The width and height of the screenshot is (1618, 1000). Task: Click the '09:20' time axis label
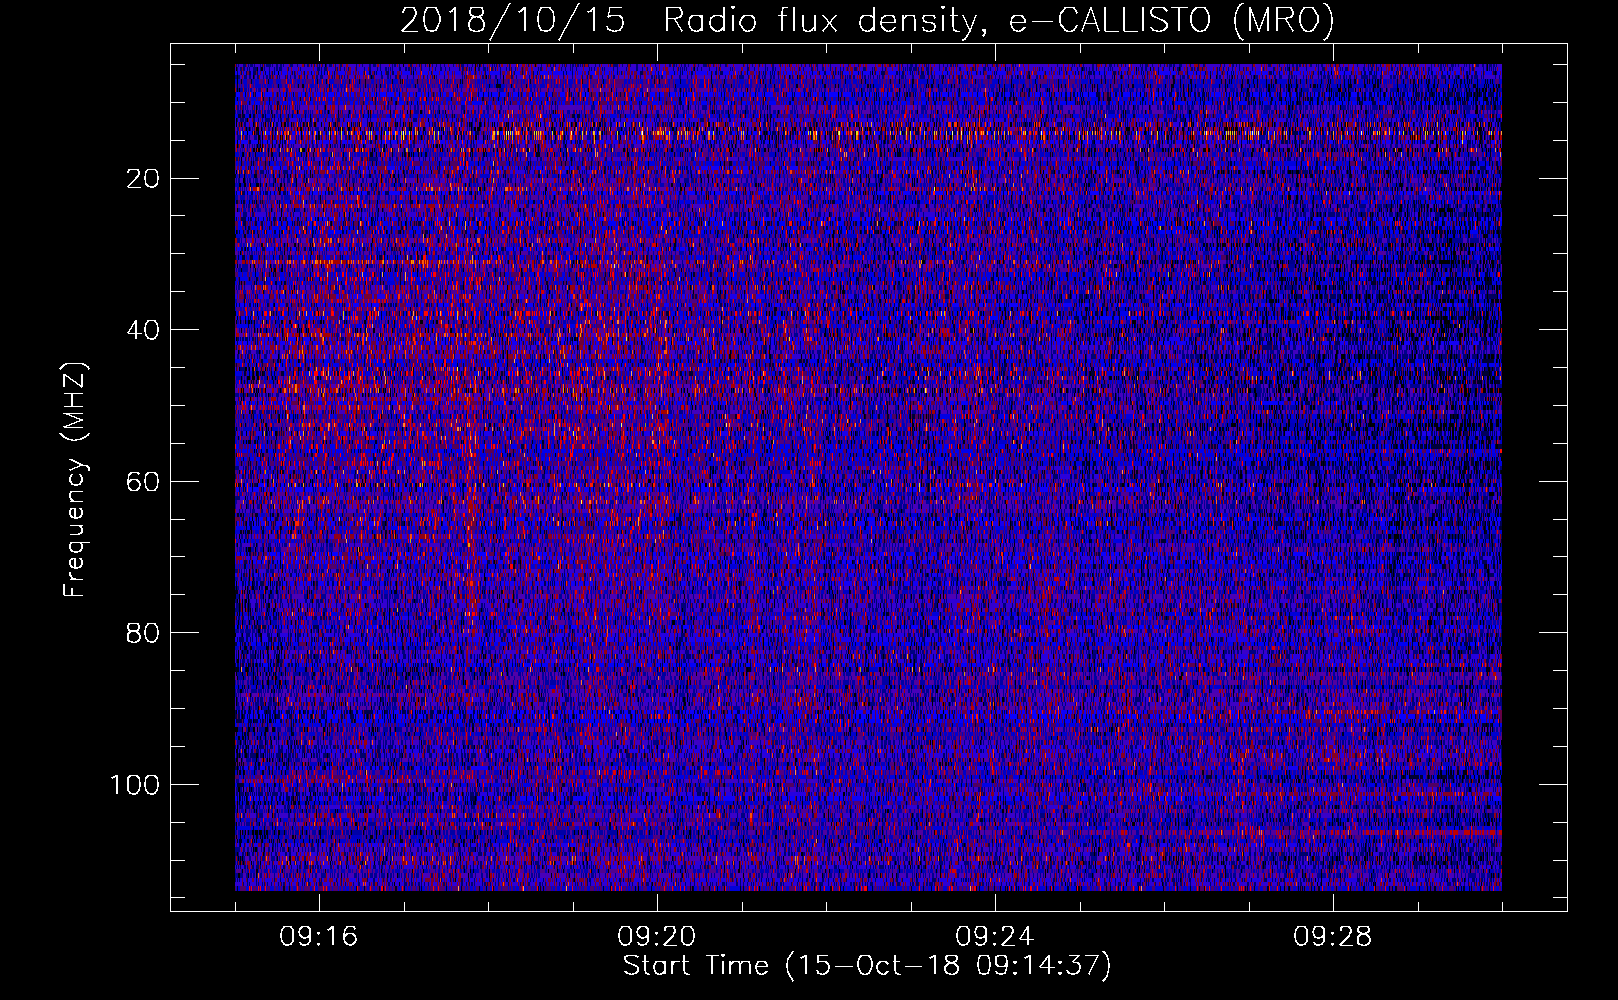(657, 937)
